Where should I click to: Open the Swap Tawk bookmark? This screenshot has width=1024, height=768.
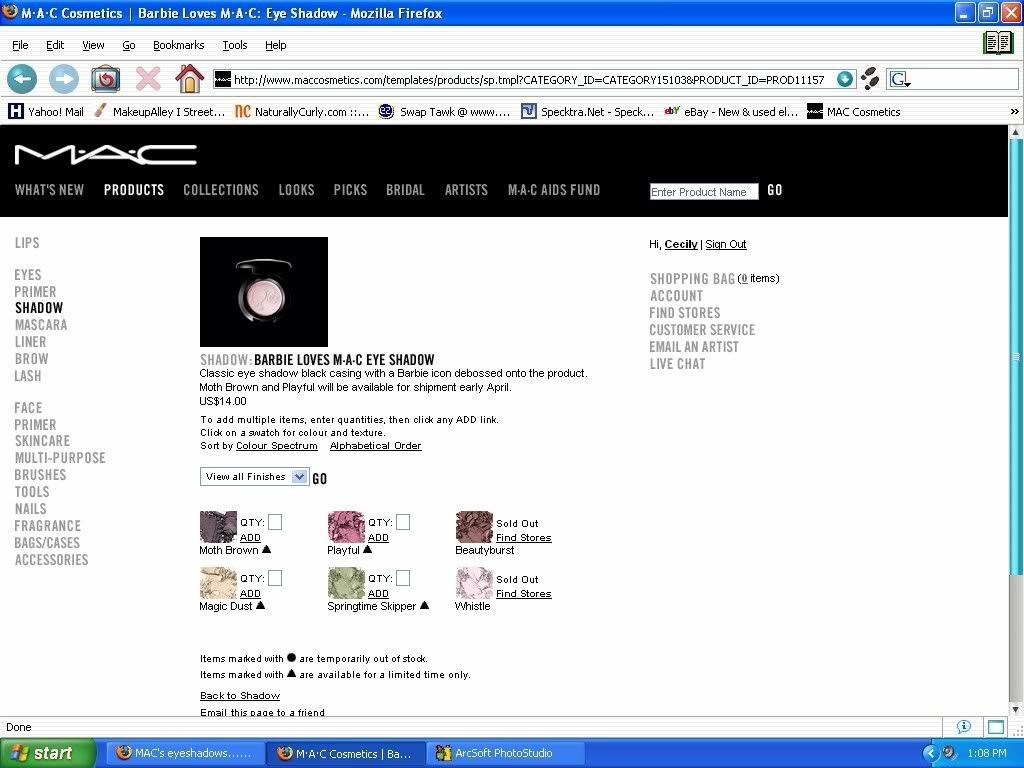(x=445, y=112)
